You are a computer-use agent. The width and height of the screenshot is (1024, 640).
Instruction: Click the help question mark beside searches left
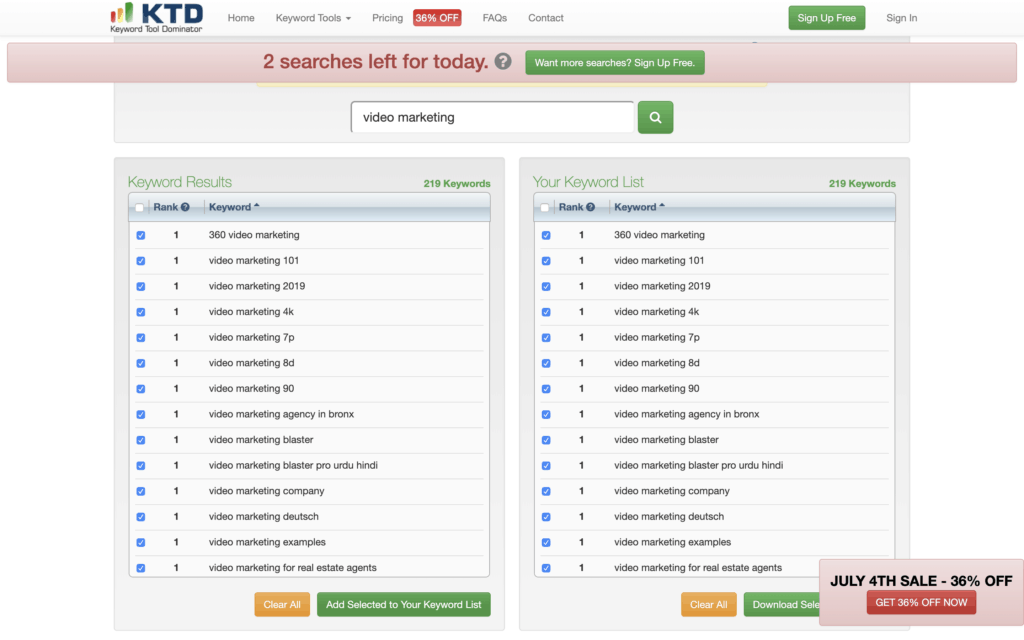pyautogui.click(x=503, y=61)
